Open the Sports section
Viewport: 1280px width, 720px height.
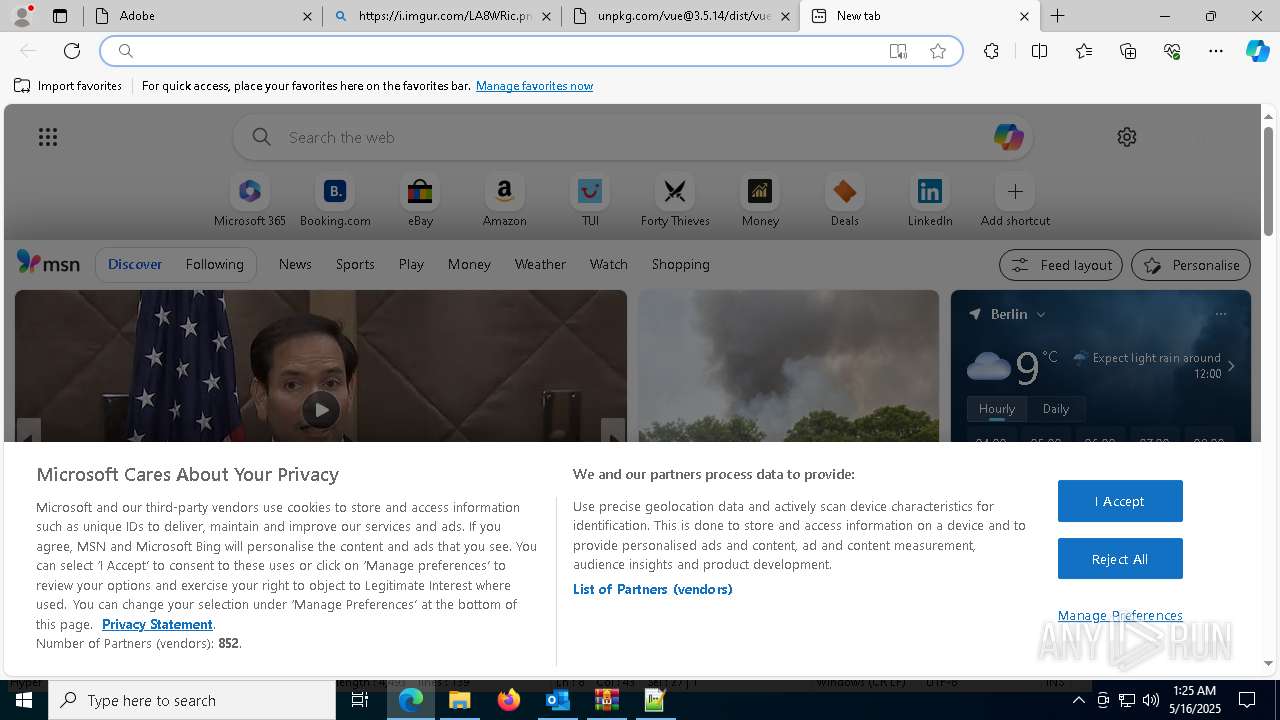click(355, 264)
